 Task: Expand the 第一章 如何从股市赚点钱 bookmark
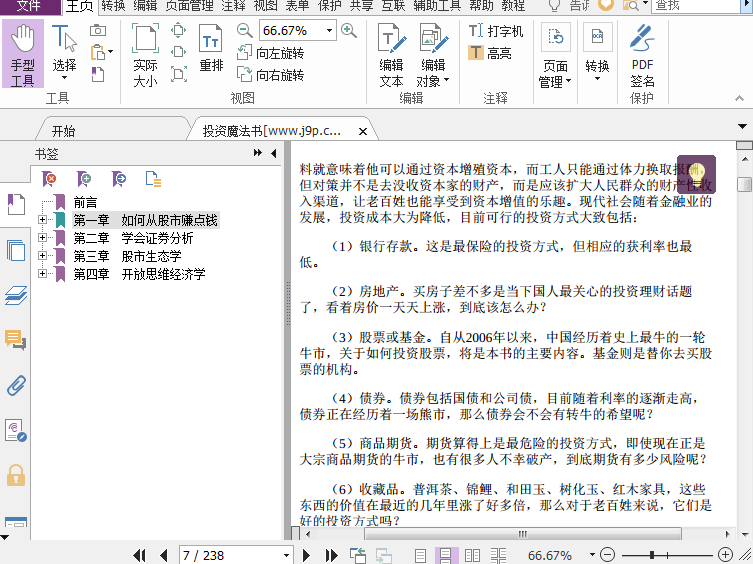click(x=42, y=220)
